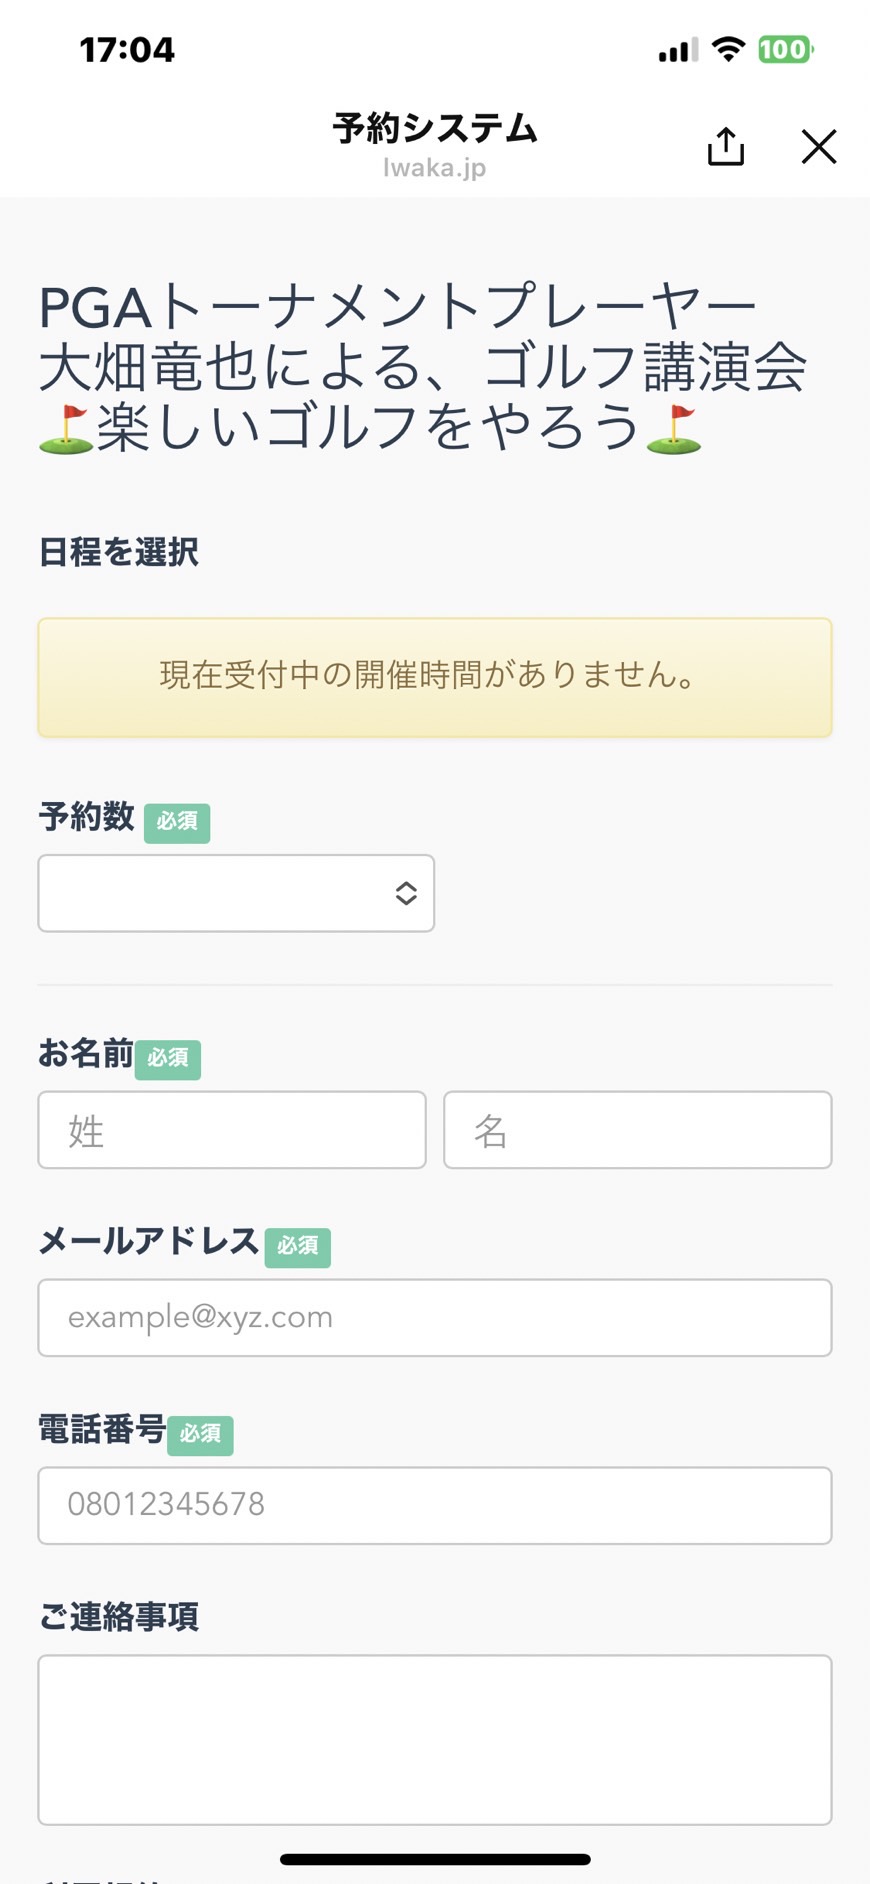Close the 予約システム web view
Viewport: 870px width, 1884px height.
(819, 147)
